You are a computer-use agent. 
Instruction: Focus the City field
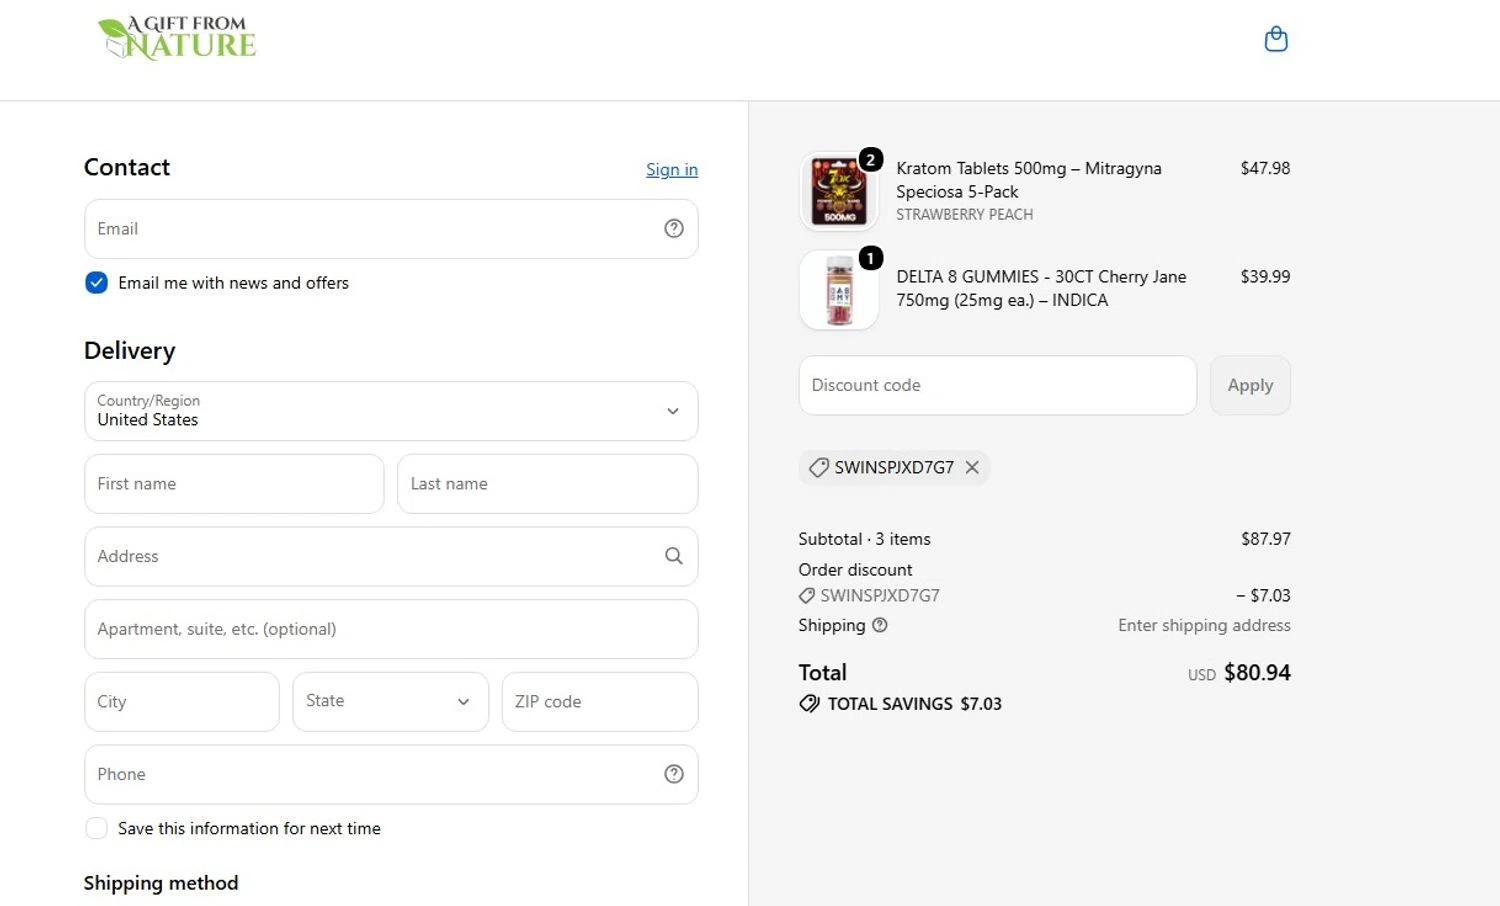[182, 701]
